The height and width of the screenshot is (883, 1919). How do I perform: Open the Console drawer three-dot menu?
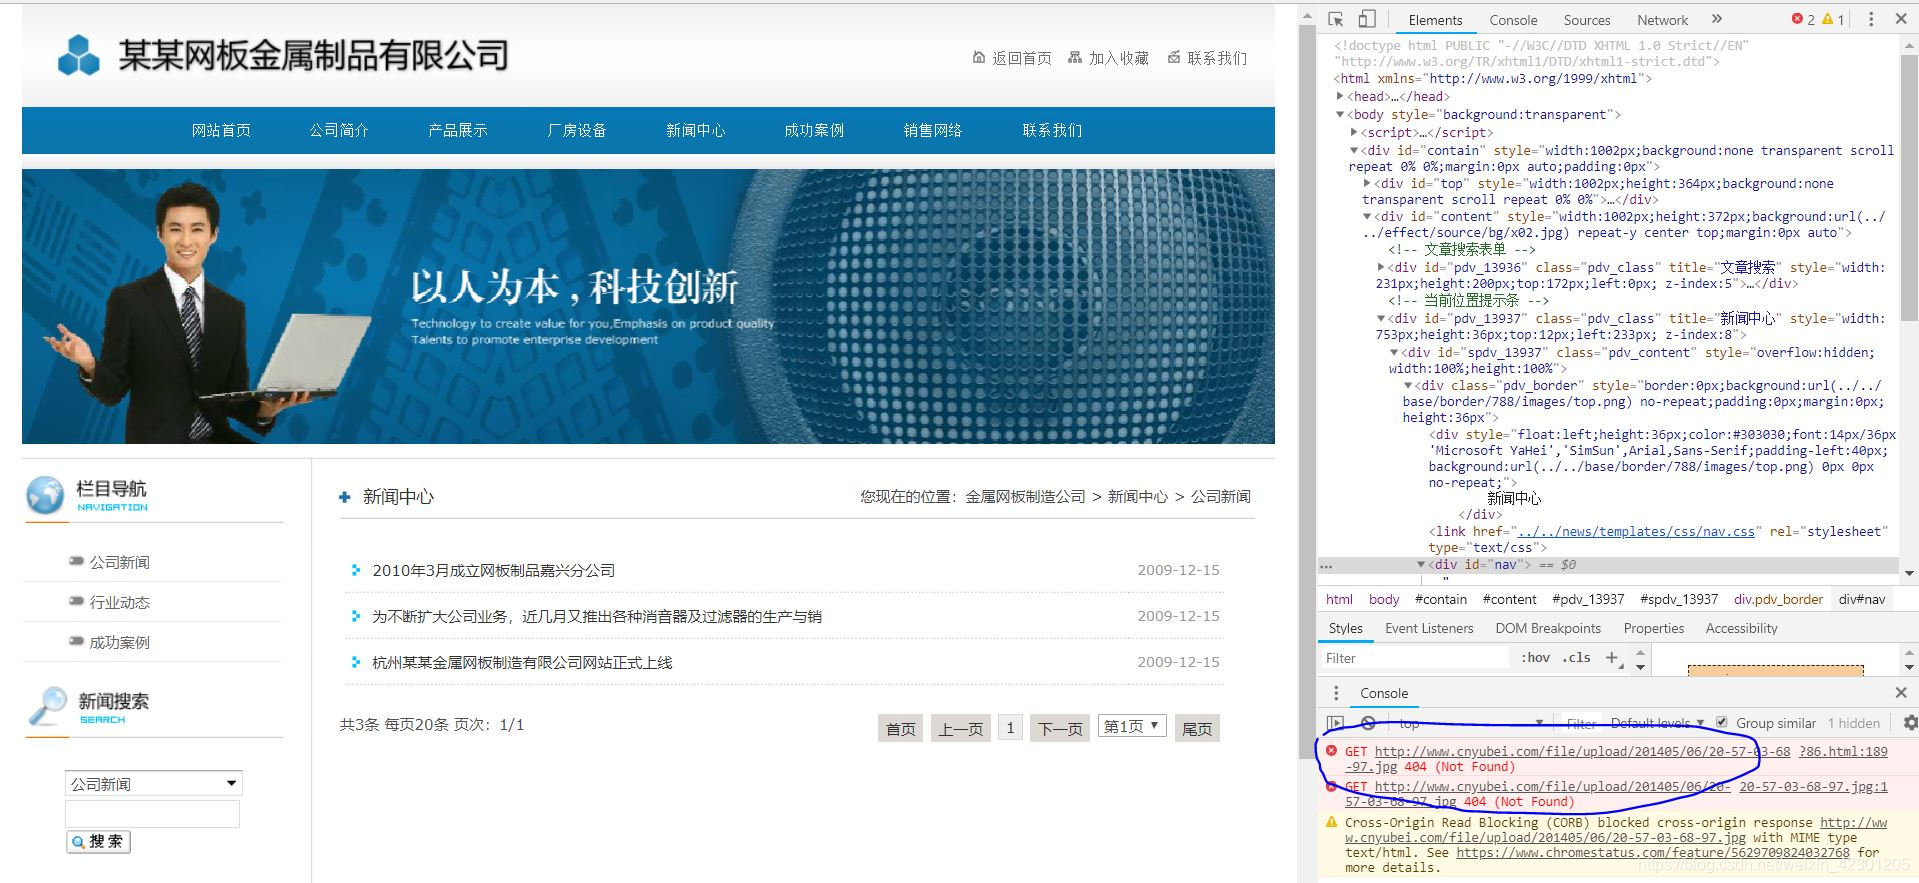tap(1336, 693)
